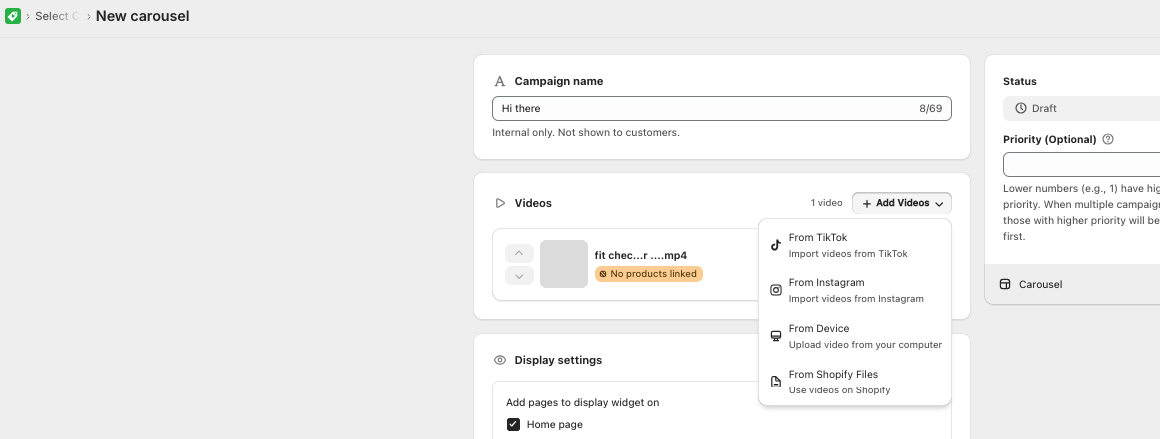Viewport: 1160px width, 439px height.
Task: Click Internal only. Not shown to customers text
Action: (586, 133)
